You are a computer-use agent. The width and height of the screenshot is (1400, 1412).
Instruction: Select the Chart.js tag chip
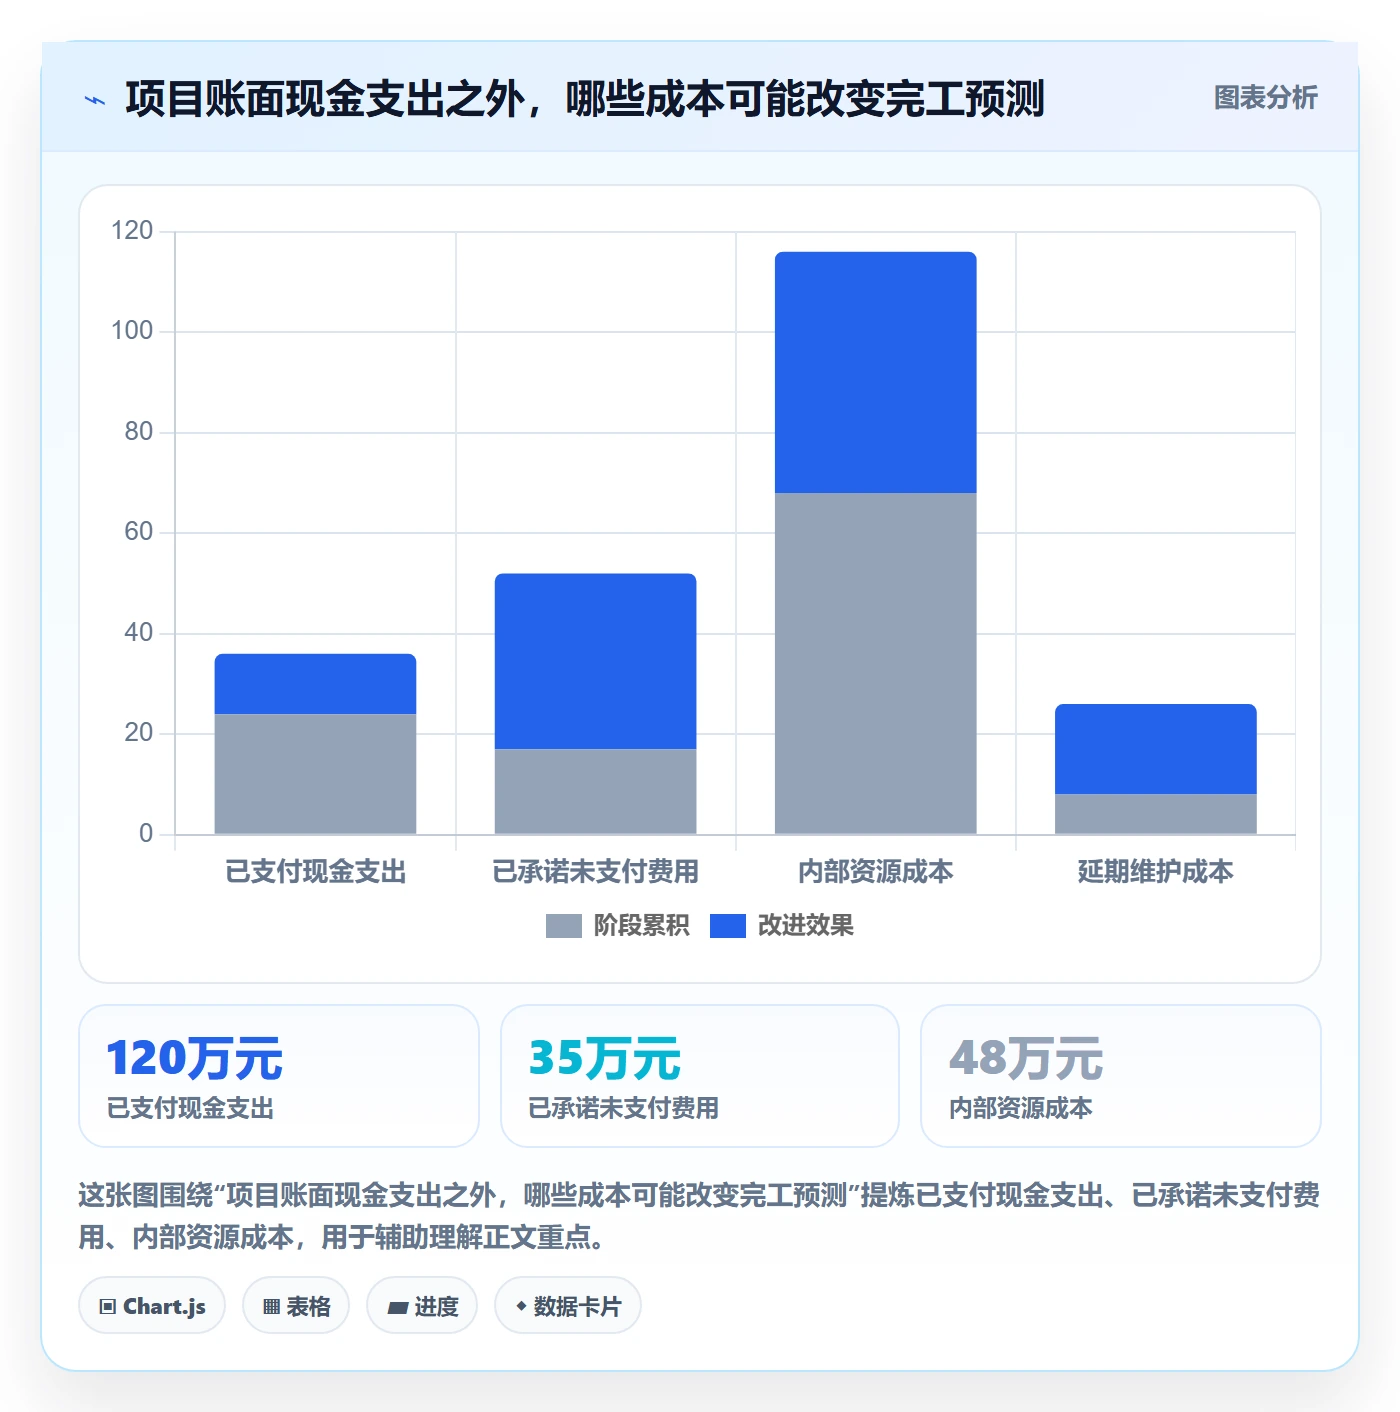pyautogui.click(x=152, y=1305)
